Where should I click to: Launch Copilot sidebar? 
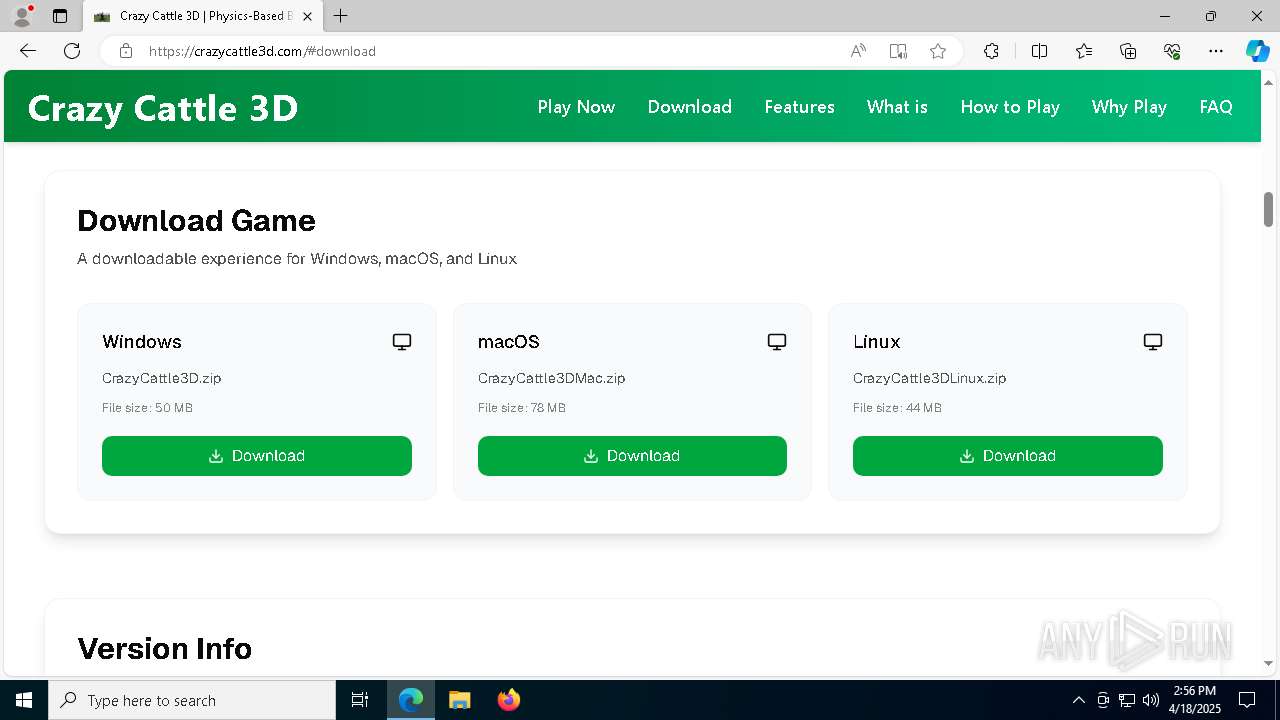click(x=1257, y=51)
